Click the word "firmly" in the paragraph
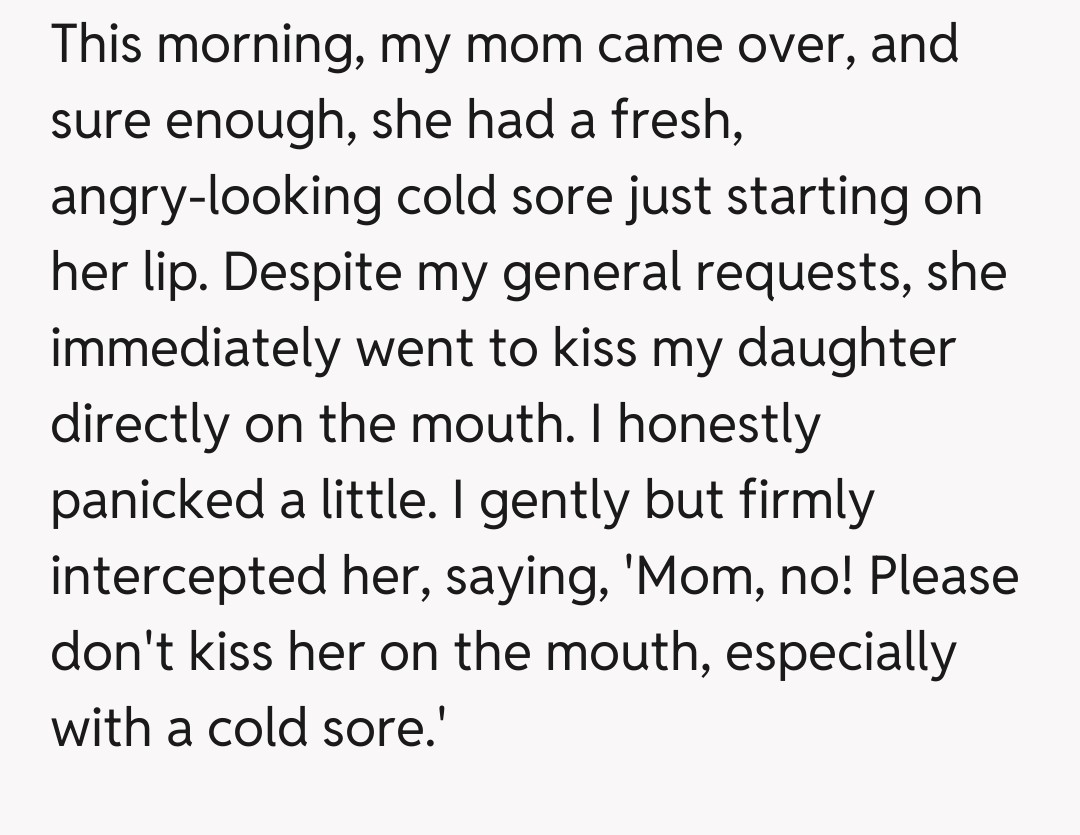This screenshot has height=835, width=1080. coord(803,501)
